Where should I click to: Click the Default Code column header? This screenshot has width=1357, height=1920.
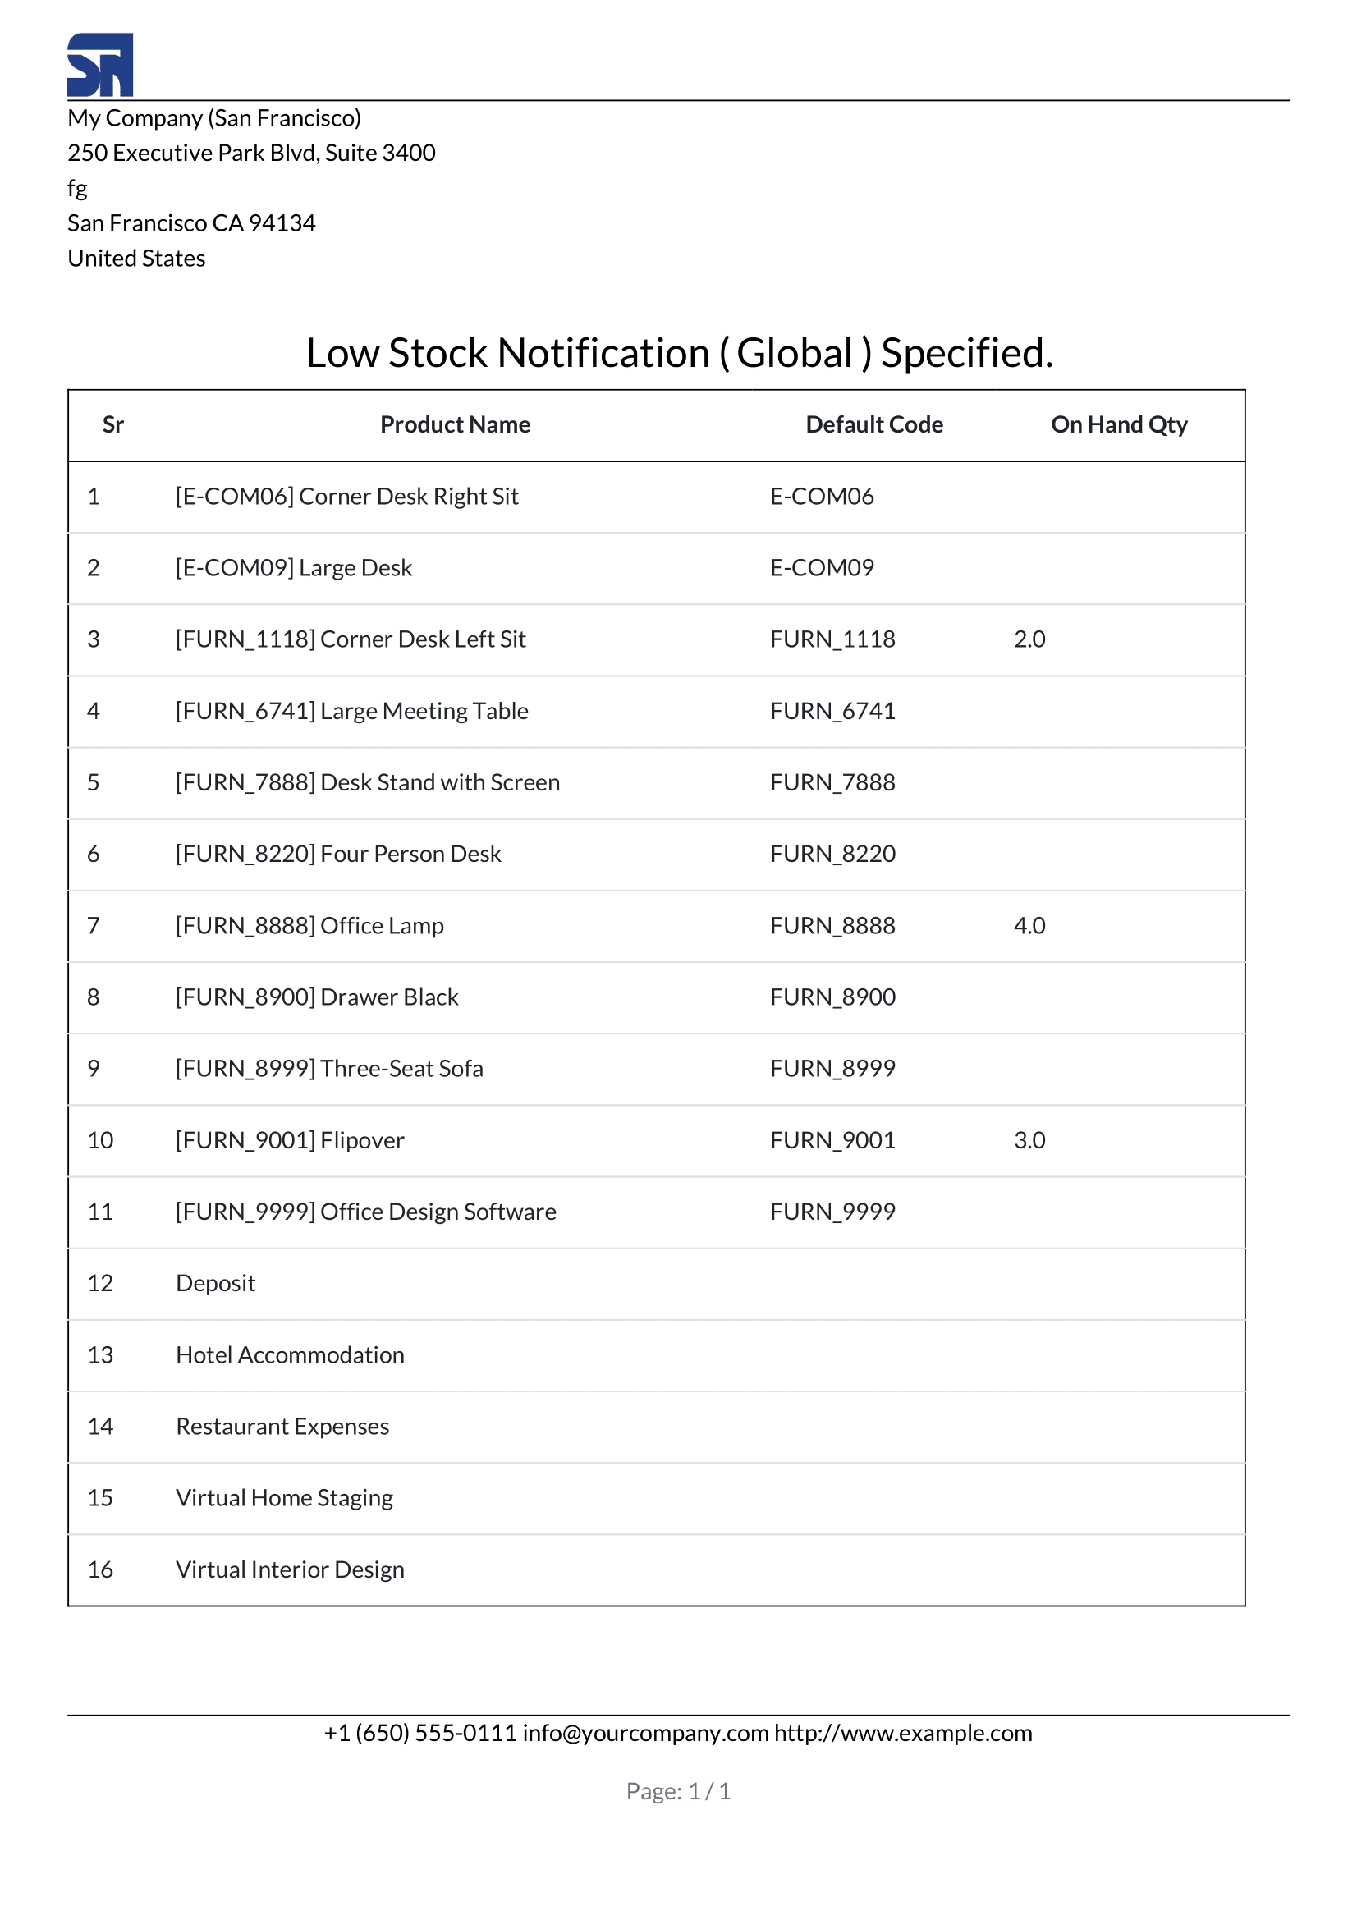874,425
